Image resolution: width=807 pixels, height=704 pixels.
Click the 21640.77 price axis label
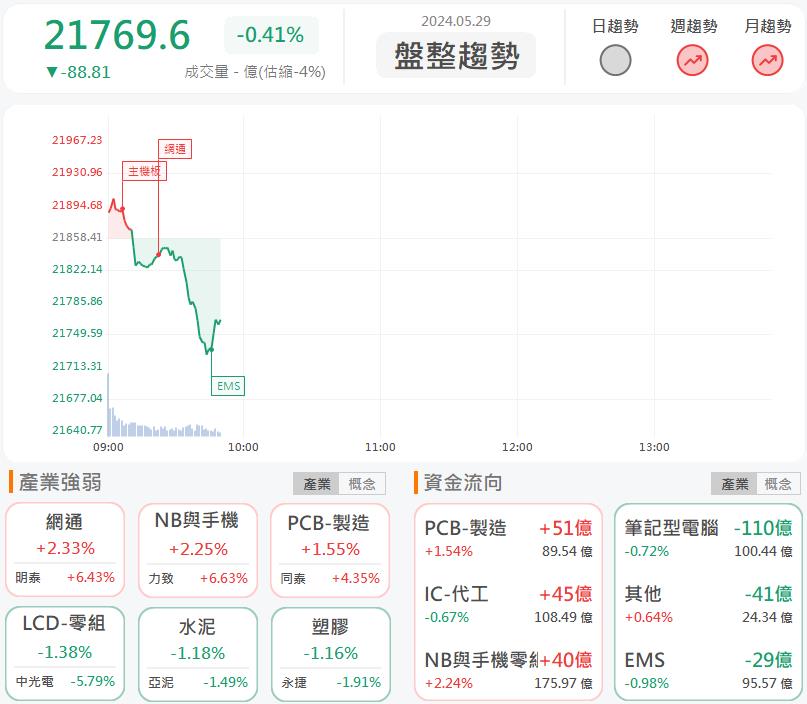(77, 430)
